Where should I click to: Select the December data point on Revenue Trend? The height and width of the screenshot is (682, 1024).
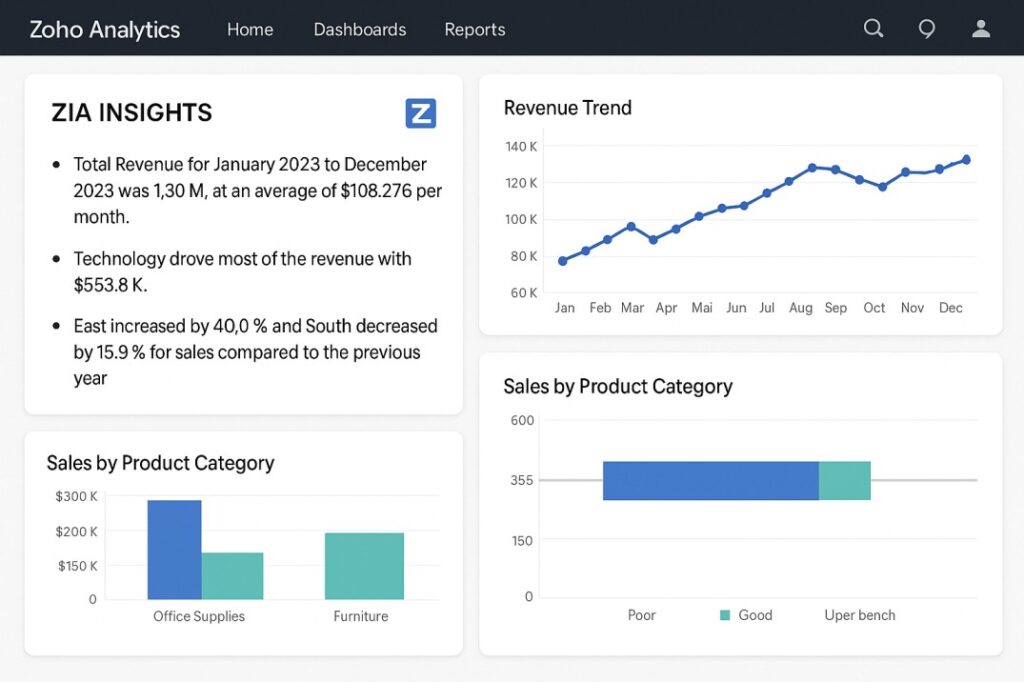click(965, 159)
